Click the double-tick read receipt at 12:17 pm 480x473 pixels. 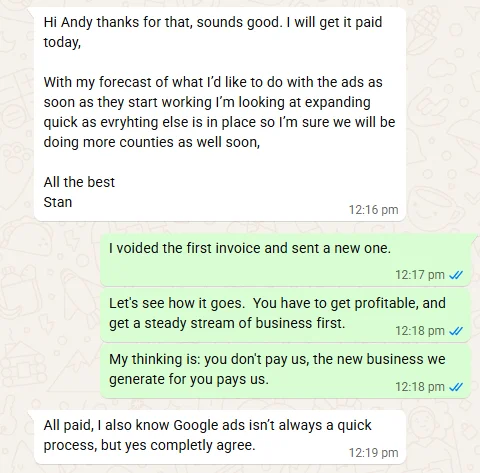(456, 275)
